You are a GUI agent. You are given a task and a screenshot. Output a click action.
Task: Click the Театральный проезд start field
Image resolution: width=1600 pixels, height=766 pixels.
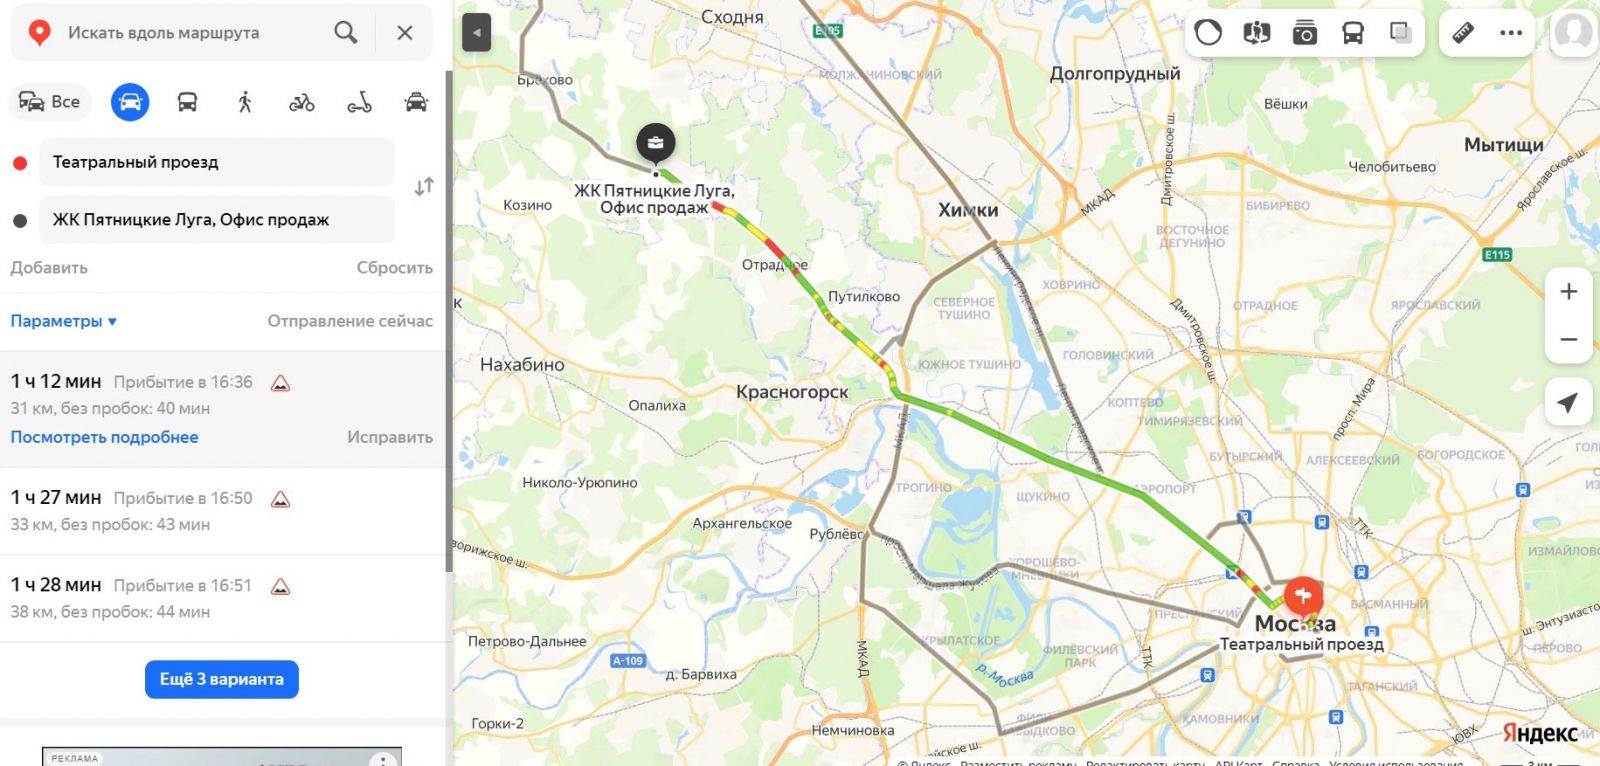217,162
